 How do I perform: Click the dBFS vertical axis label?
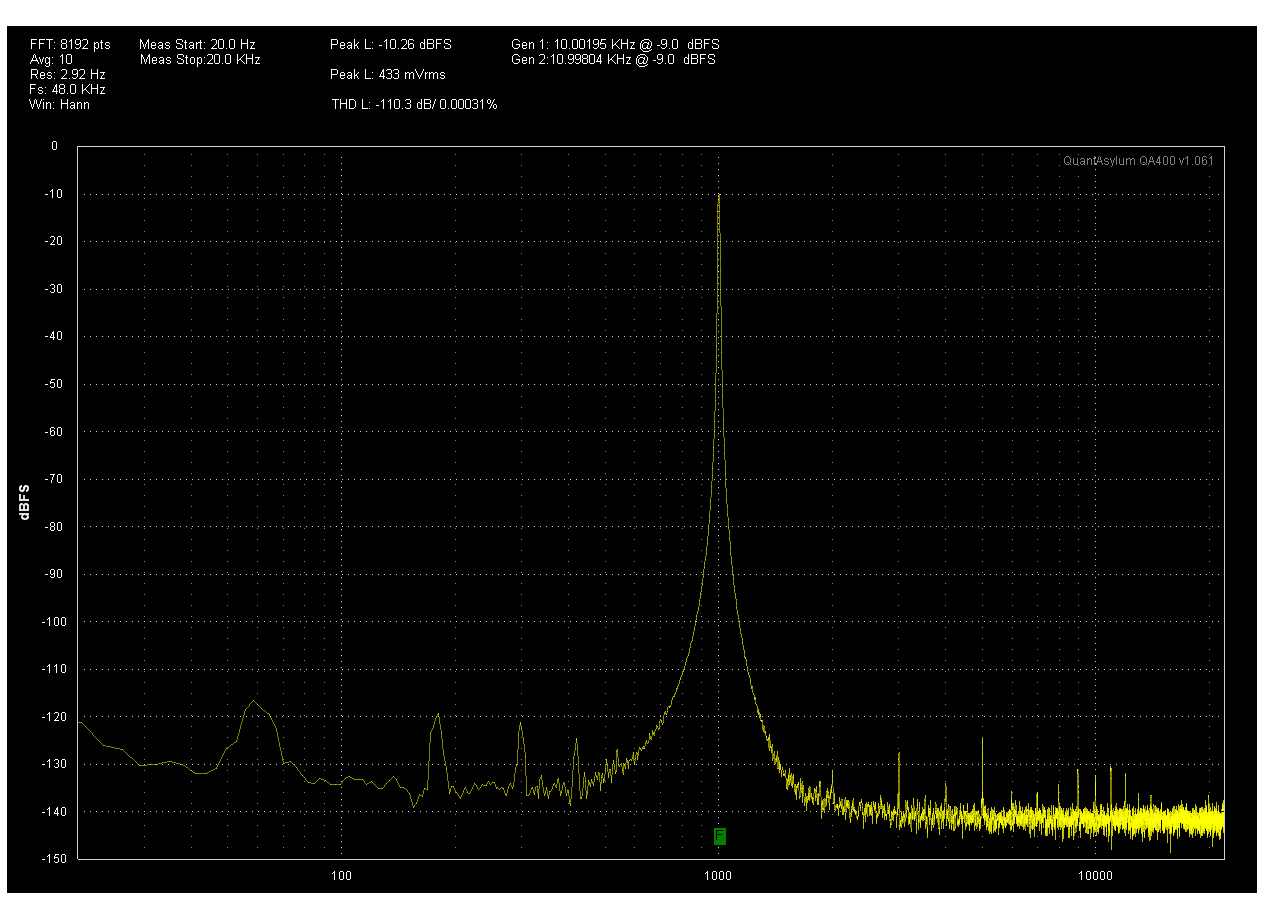[x=24, y=502]
